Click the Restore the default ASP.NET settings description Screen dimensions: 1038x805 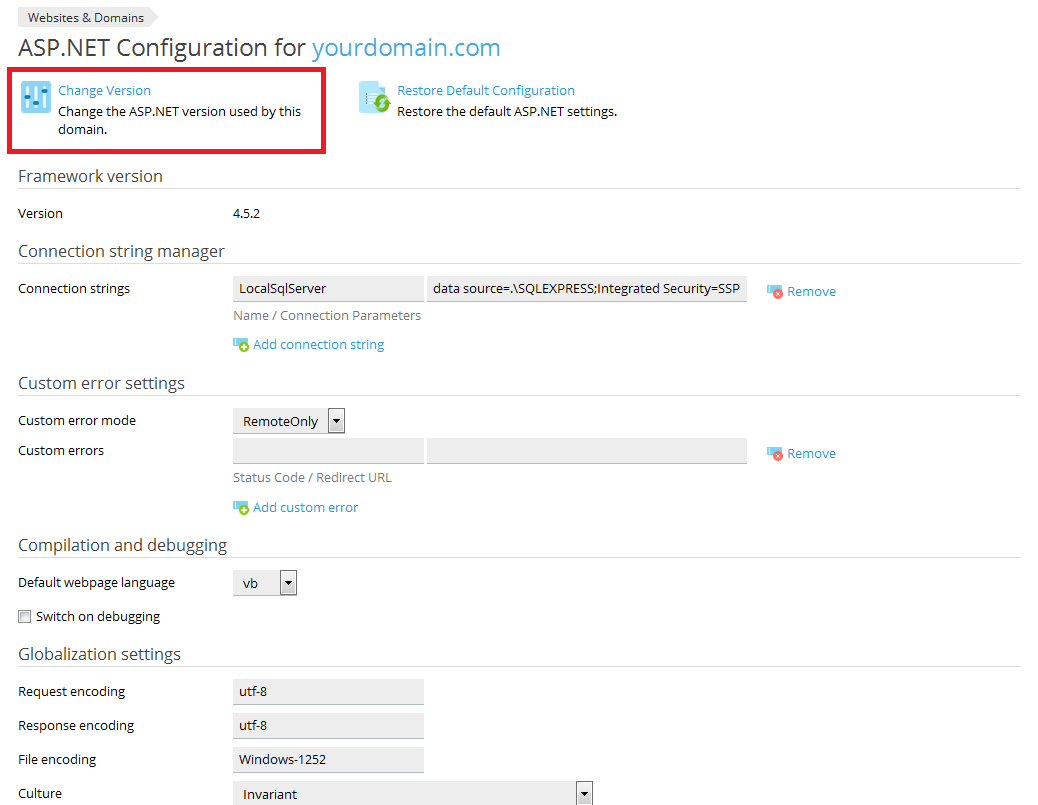[x=507, y=112]
